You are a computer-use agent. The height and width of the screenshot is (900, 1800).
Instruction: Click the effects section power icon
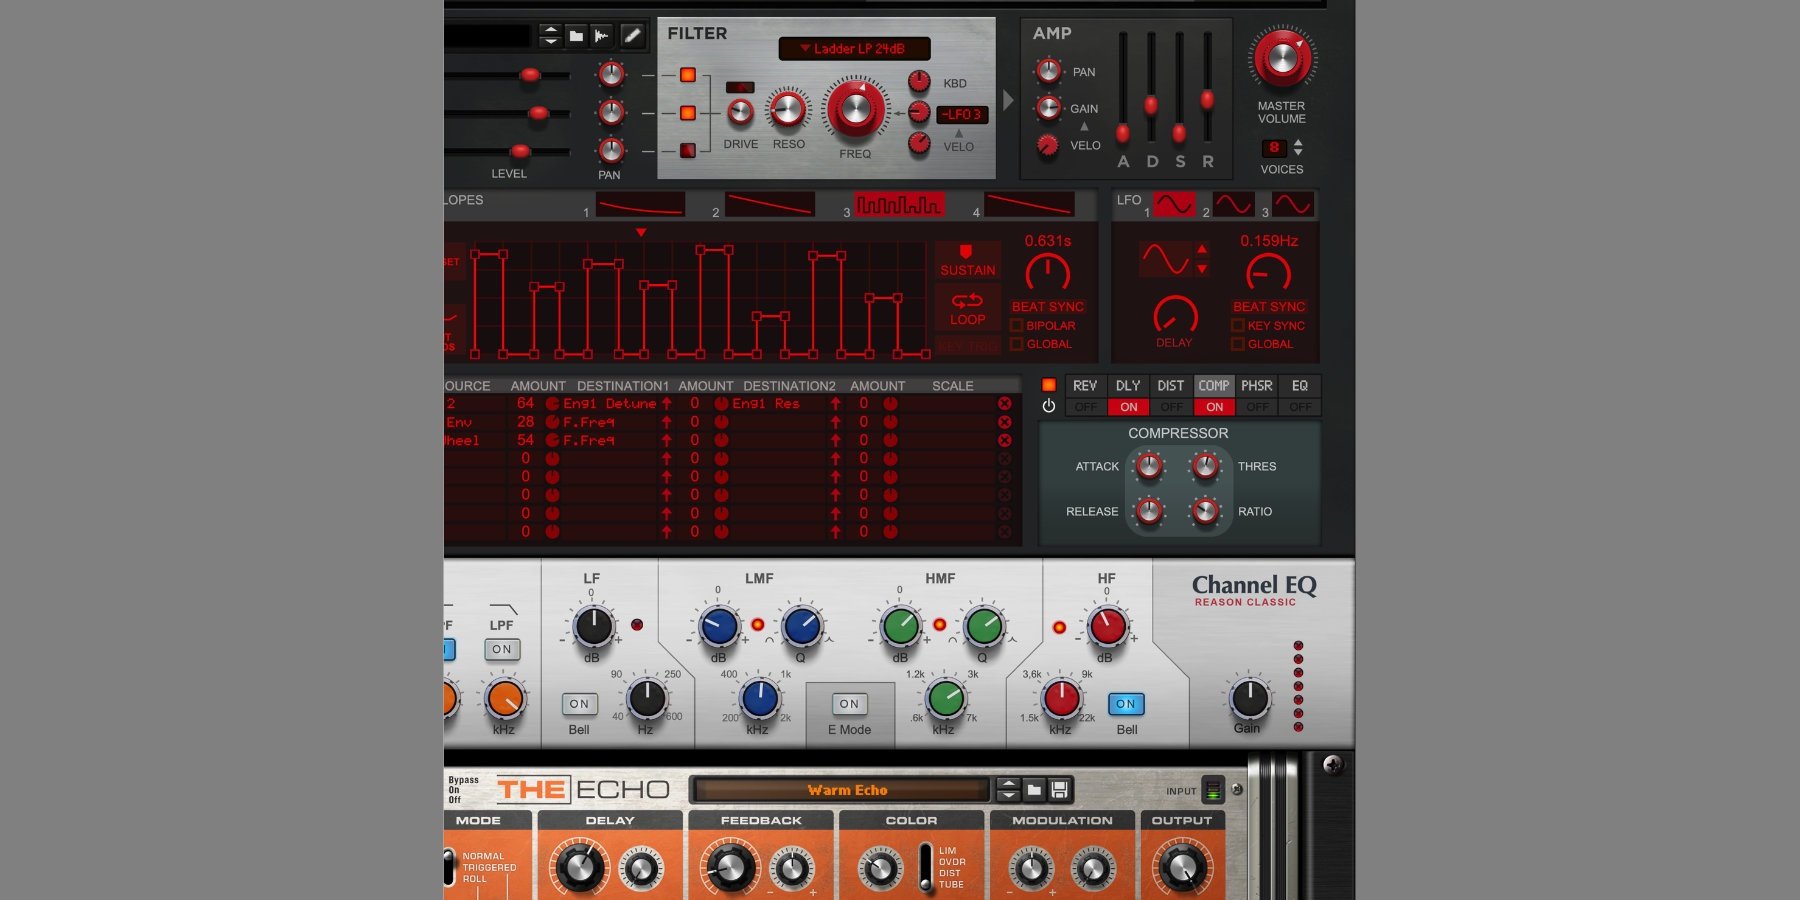click(1048, 406)
